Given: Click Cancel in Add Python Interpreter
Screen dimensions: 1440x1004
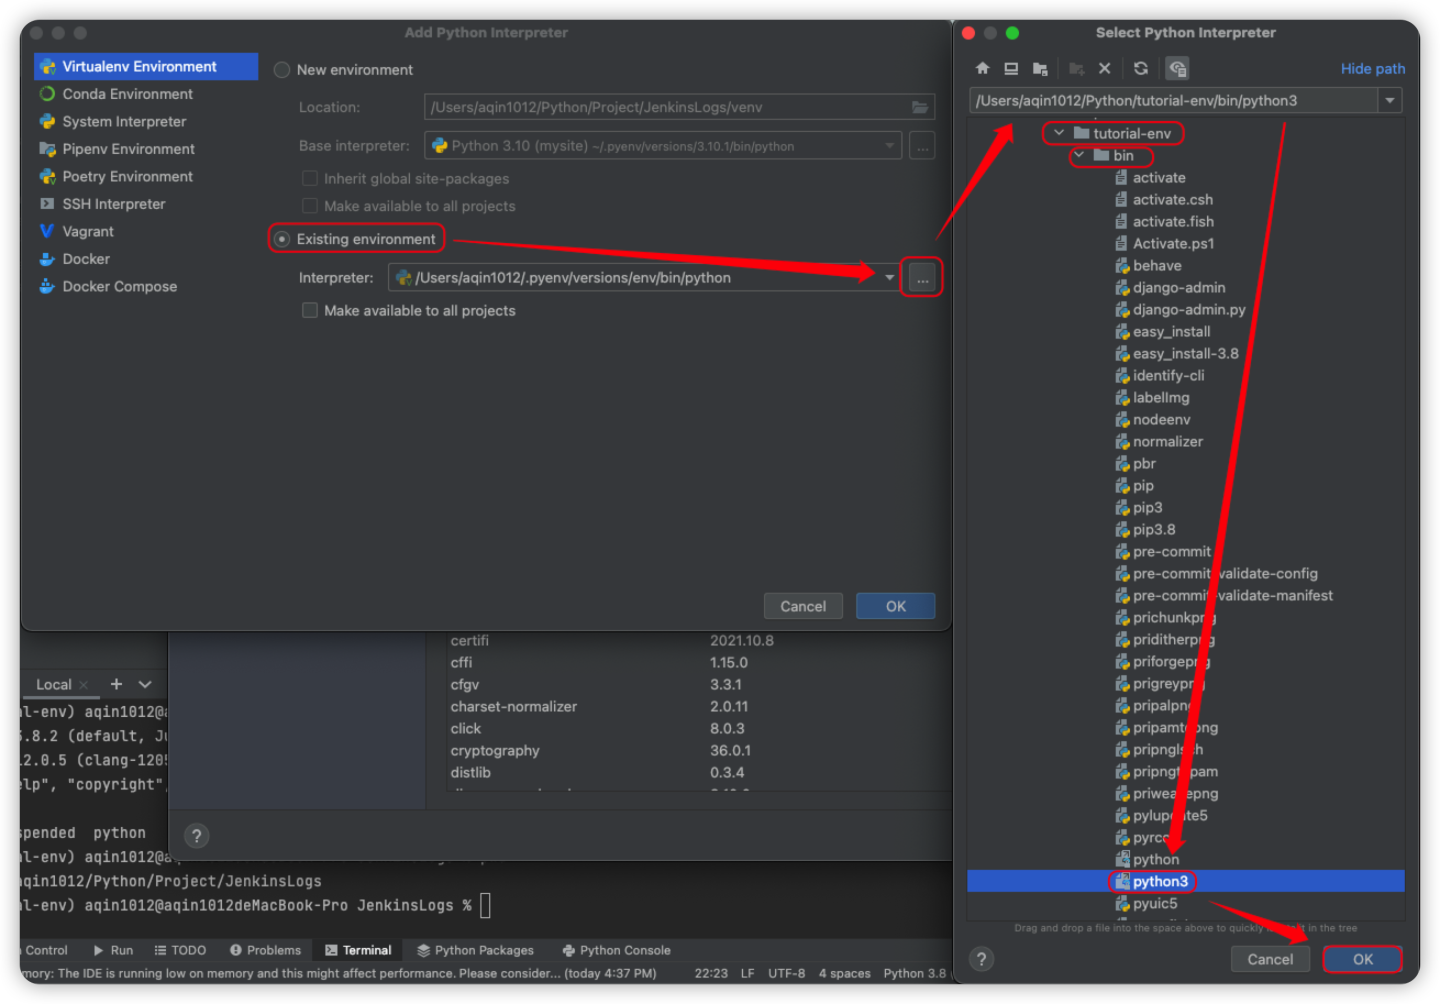Looking at the screenshot, I should click(x=803, y=606).
